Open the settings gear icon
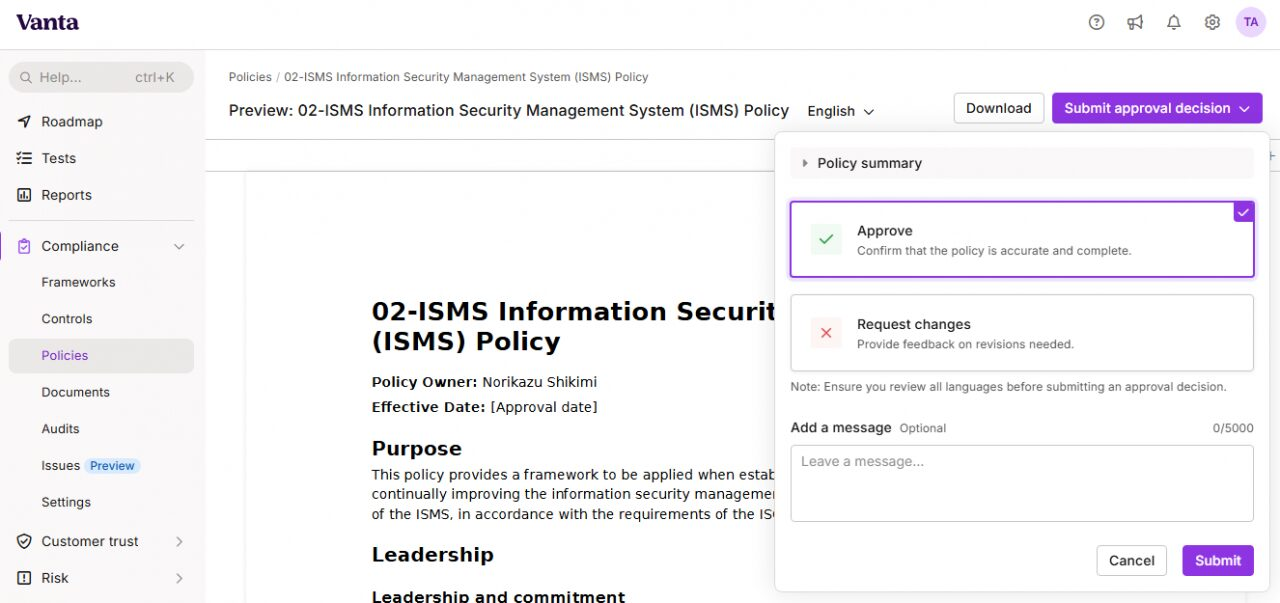 click(1212, 22)
